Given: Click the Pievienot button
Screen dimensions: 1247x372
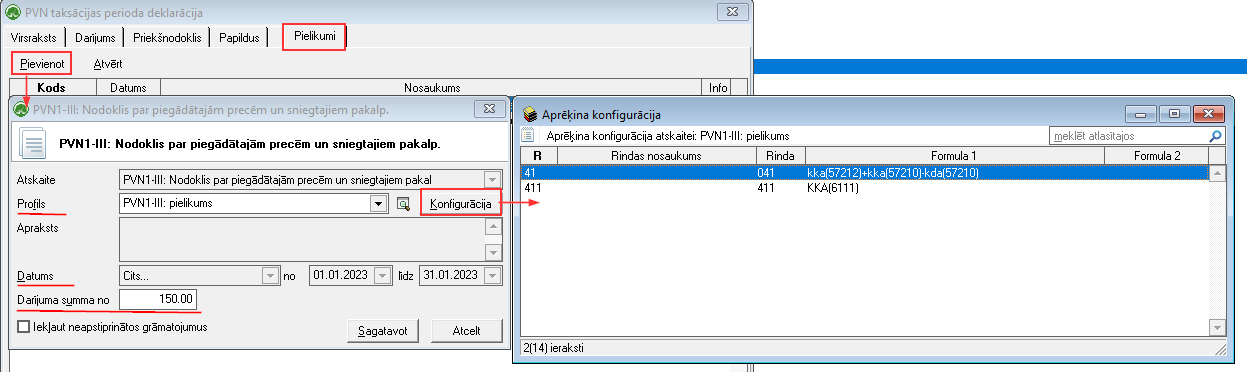Looking at the screenshot, I should point(42,64).
